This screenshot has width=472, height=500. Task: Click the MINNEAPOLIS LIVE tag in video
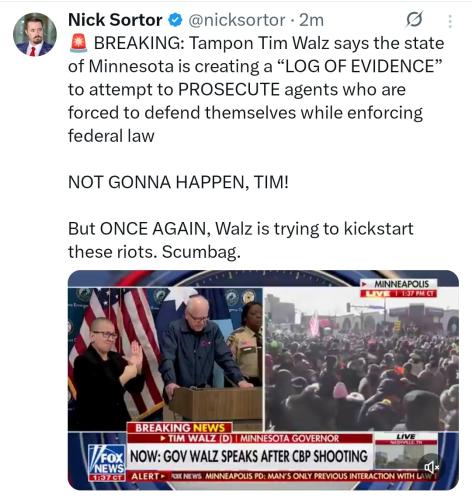[399, 289]
